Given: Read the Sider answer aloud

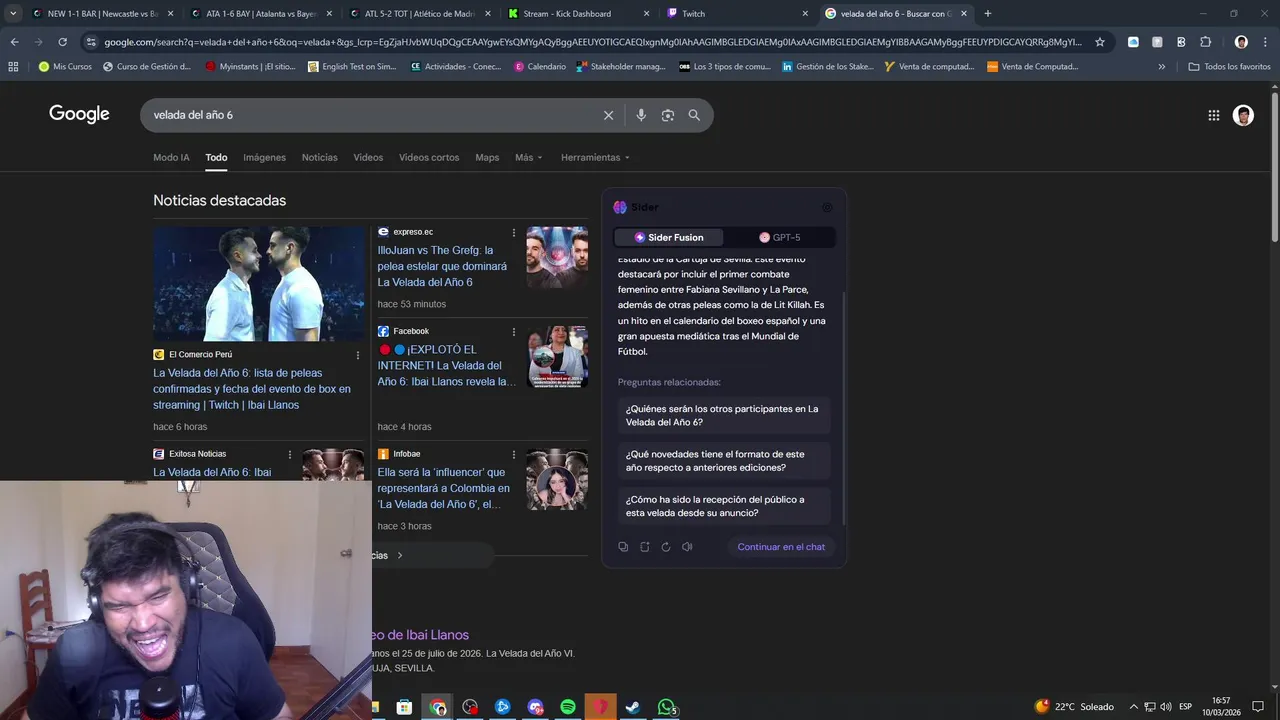Looking at the screenshot, I should tap(687, 547).
